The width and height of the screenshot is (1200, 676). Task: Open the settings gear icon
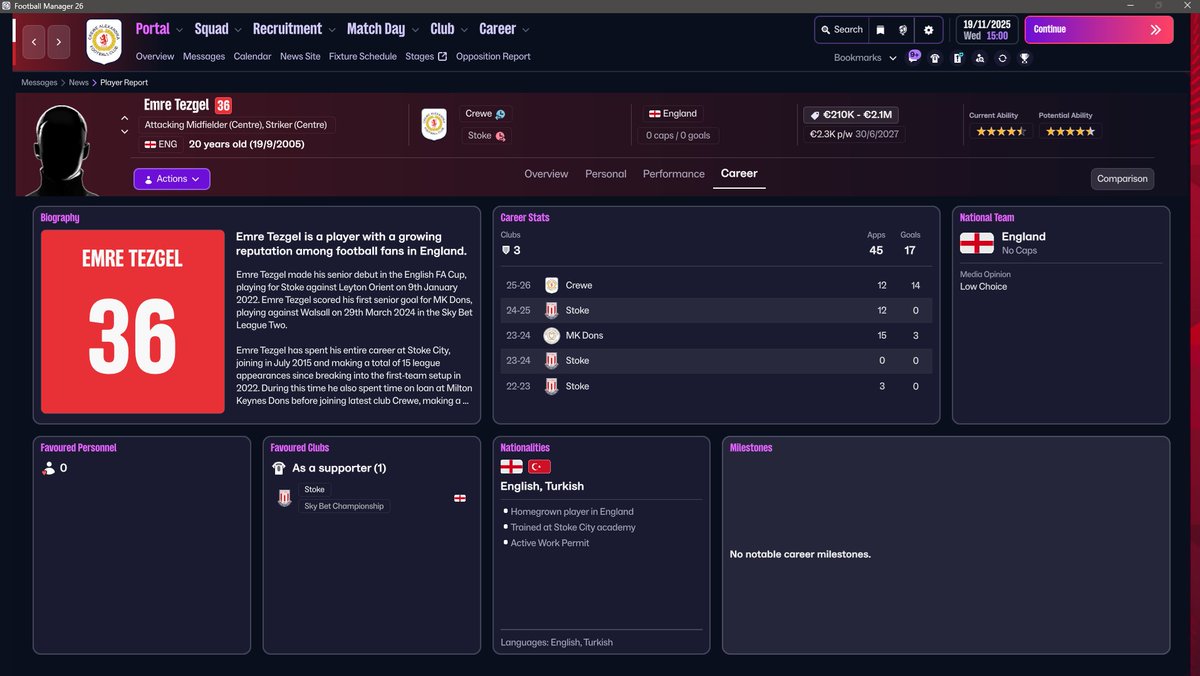(x=929, y=30)
